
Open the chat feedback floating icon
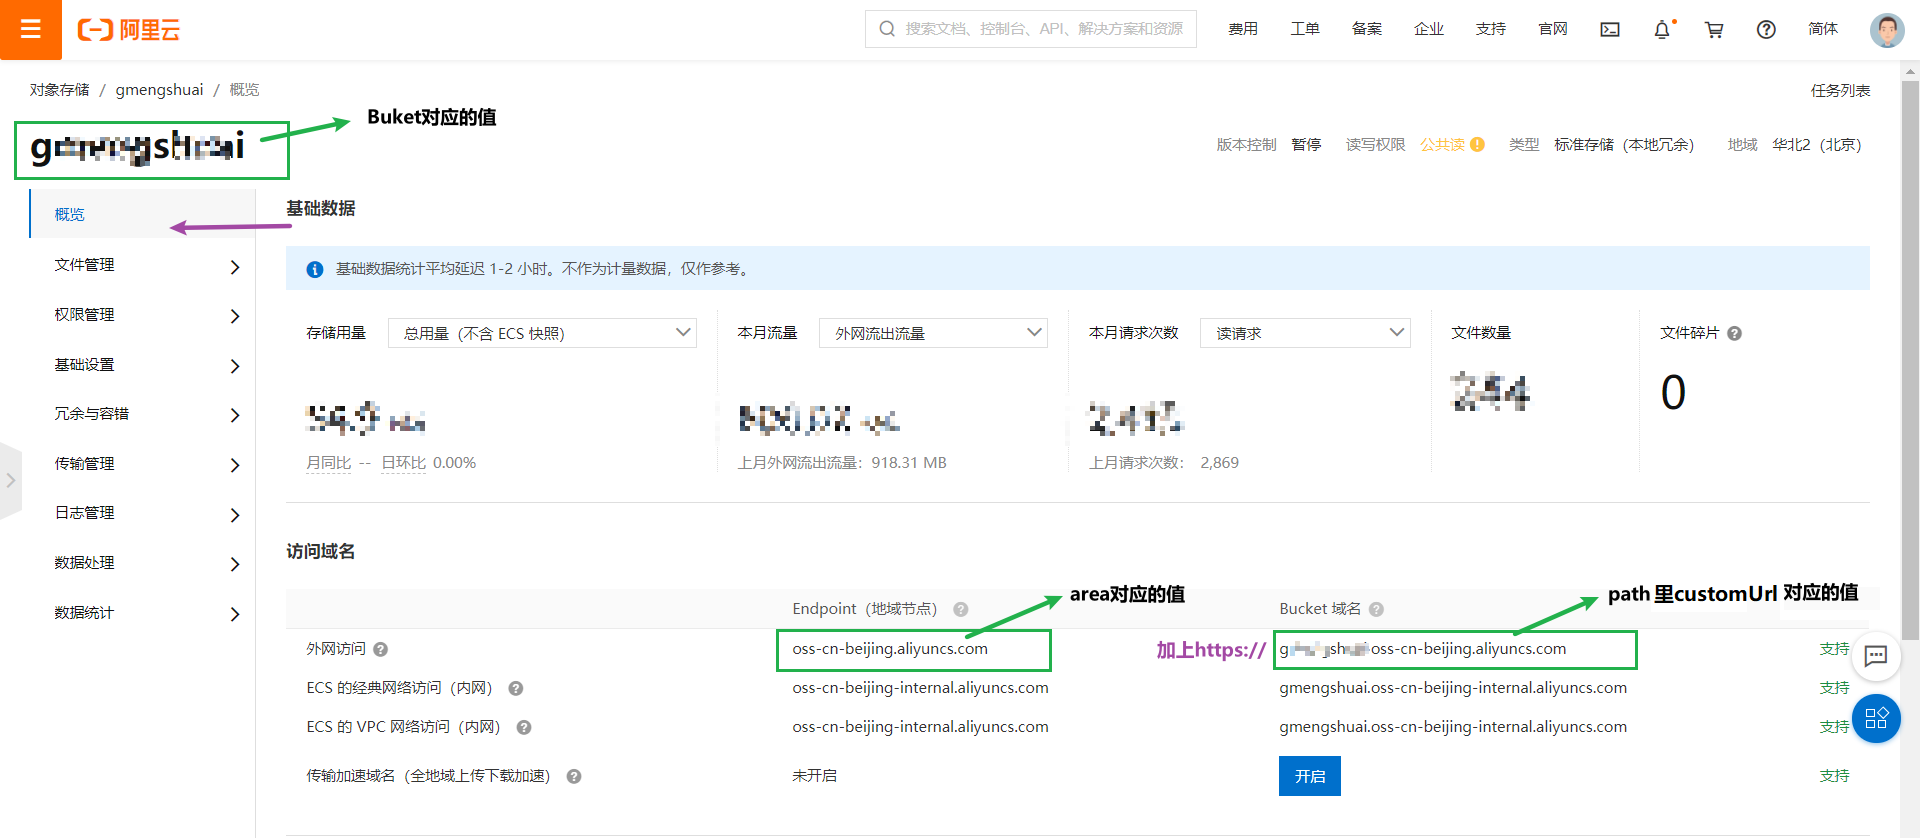1876,656
